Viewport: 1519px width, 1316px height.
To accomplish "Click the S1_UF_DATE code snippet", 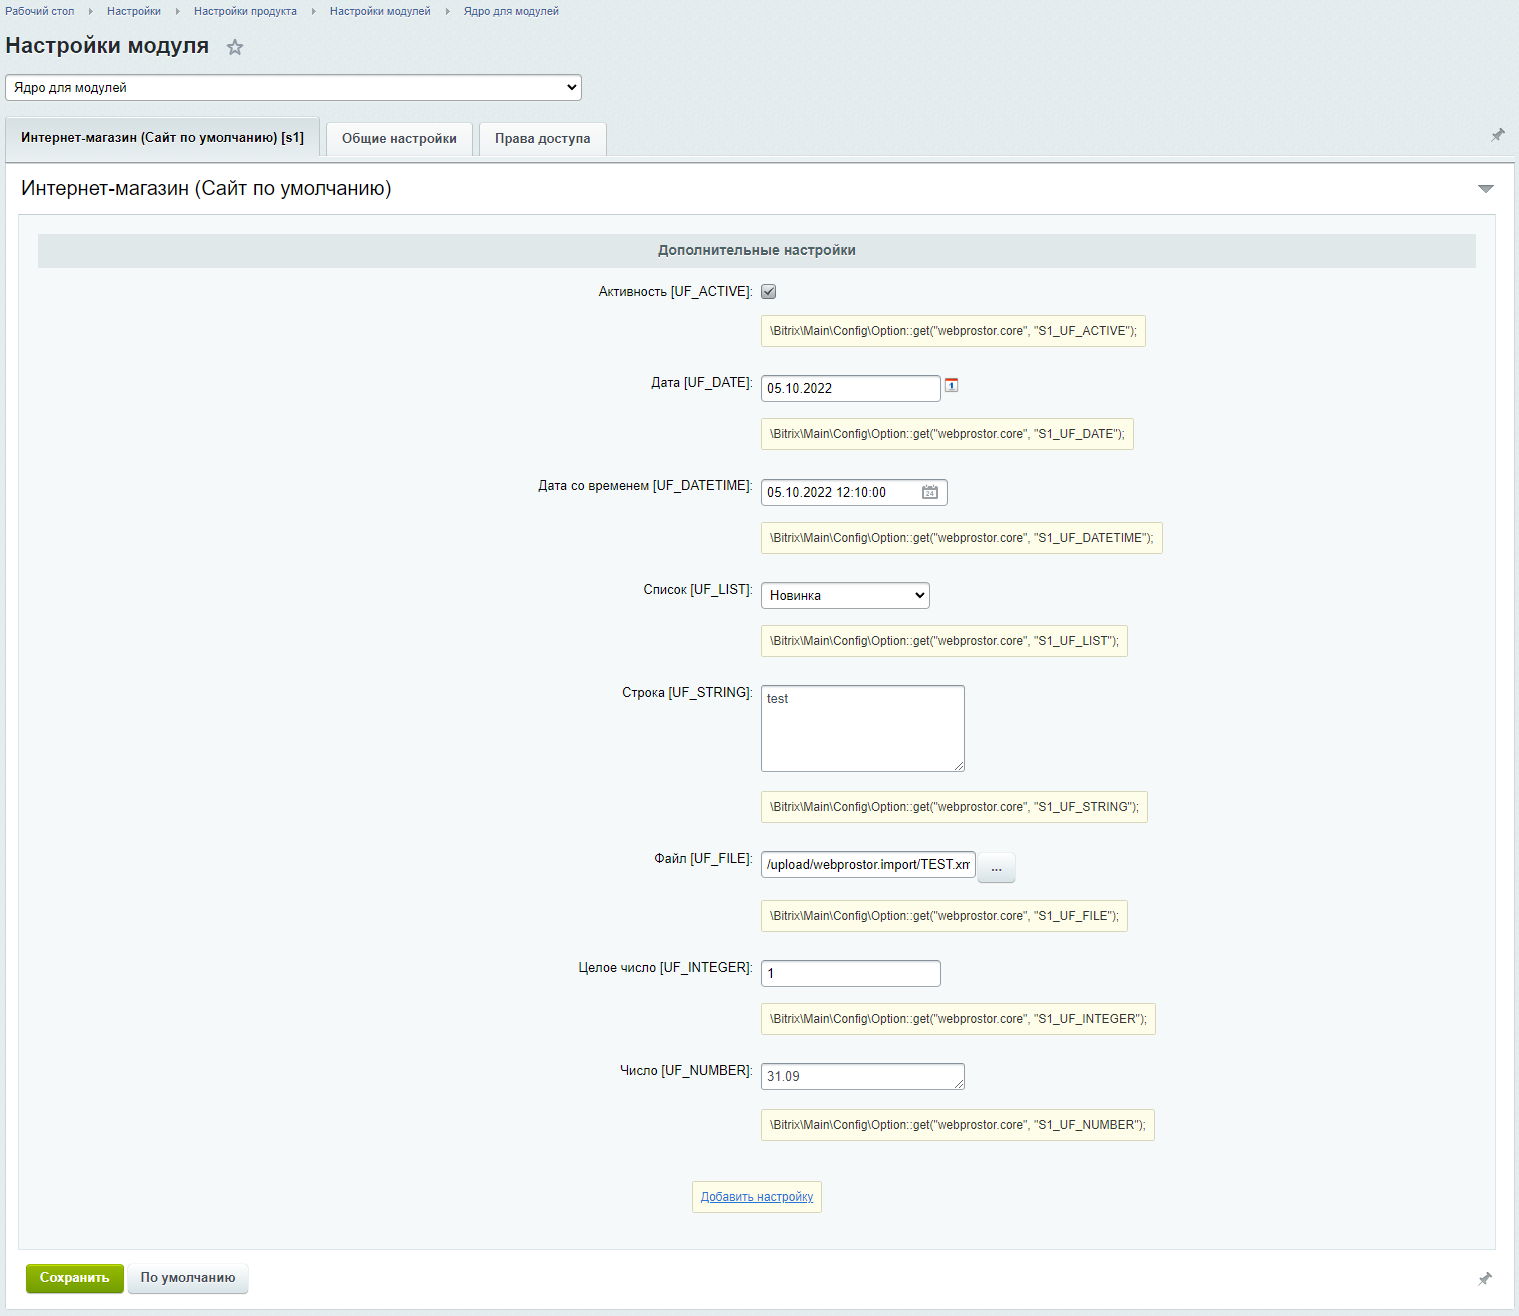I will (947, 434).
